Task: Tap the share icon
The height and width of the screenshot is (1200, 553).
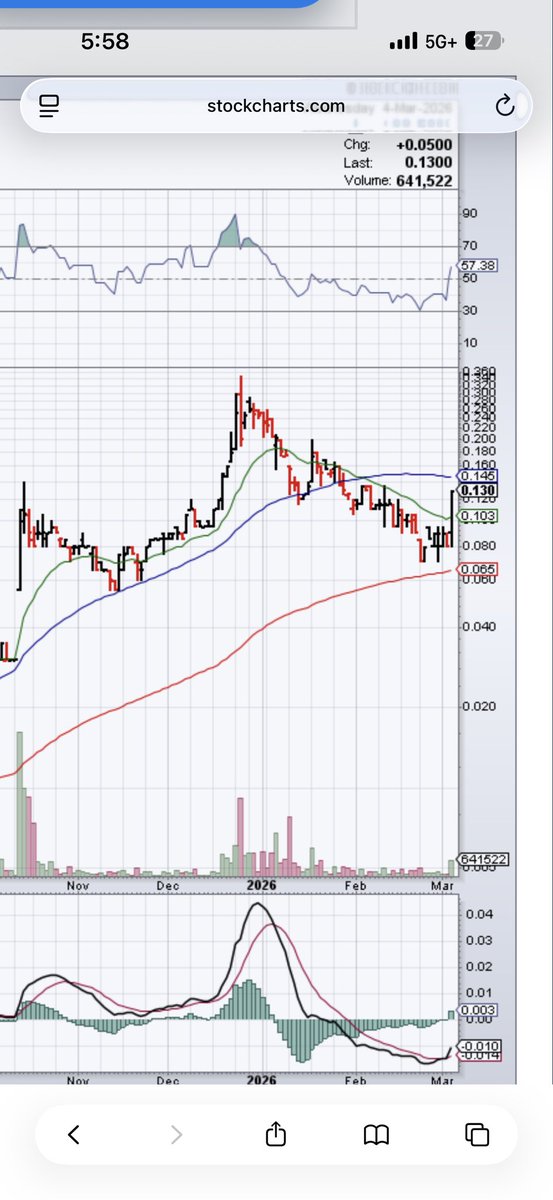Action: pyautogui.click(x=276, y=1133)
